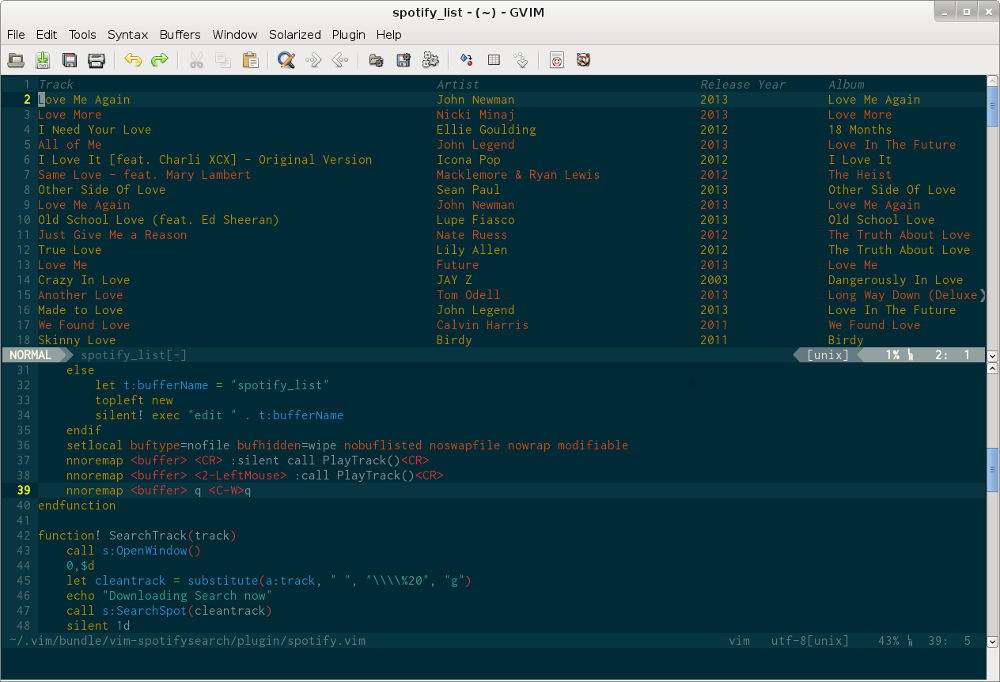Screen dimensions: 1000x682
Task: Click the Find Previous arrow icon
Action: click(340, 60)
